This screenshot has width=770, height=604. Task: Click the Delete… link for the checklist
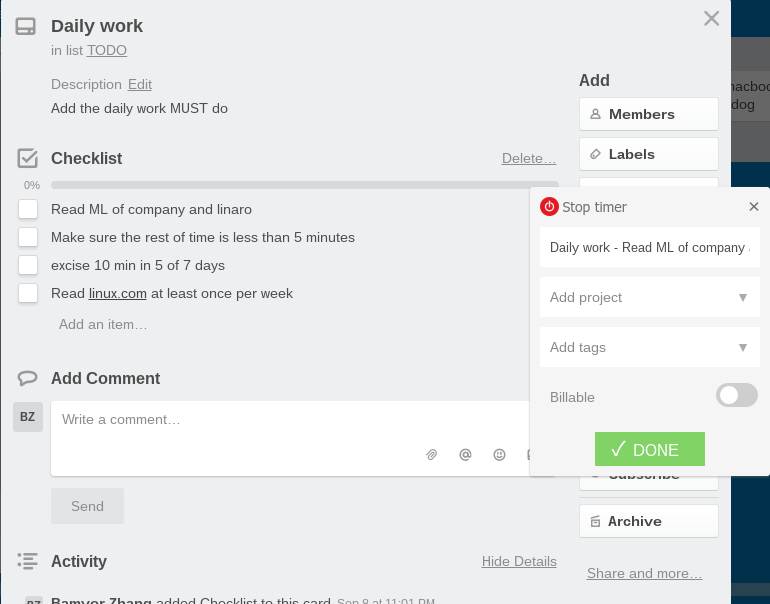point(529,159)
